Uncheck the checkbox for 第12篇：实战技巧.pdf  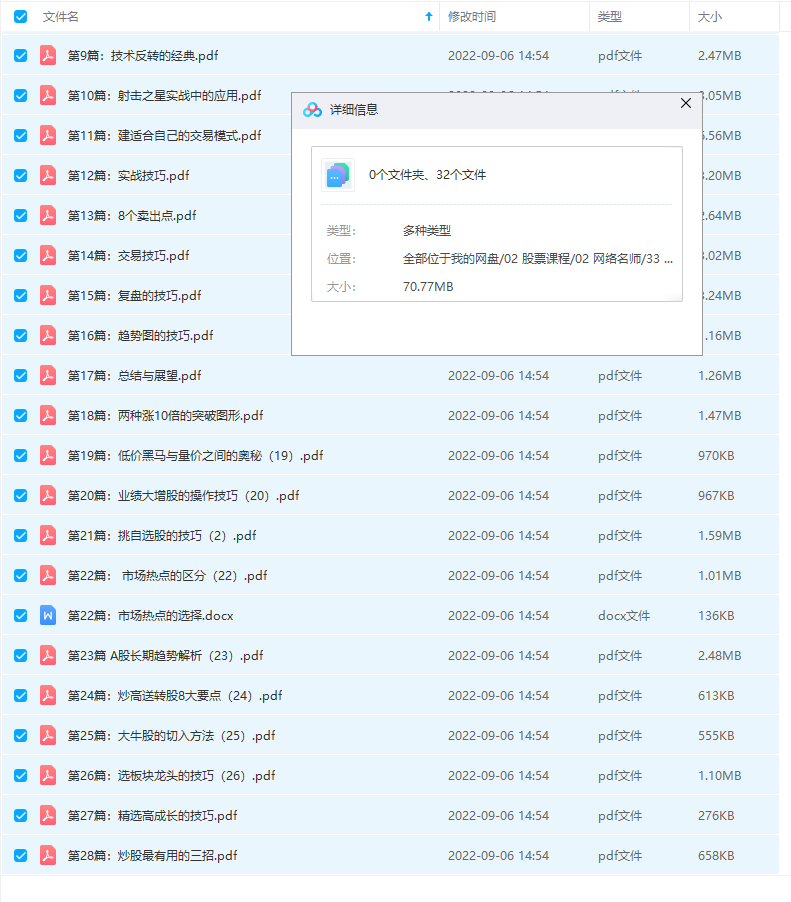(20, 175)
